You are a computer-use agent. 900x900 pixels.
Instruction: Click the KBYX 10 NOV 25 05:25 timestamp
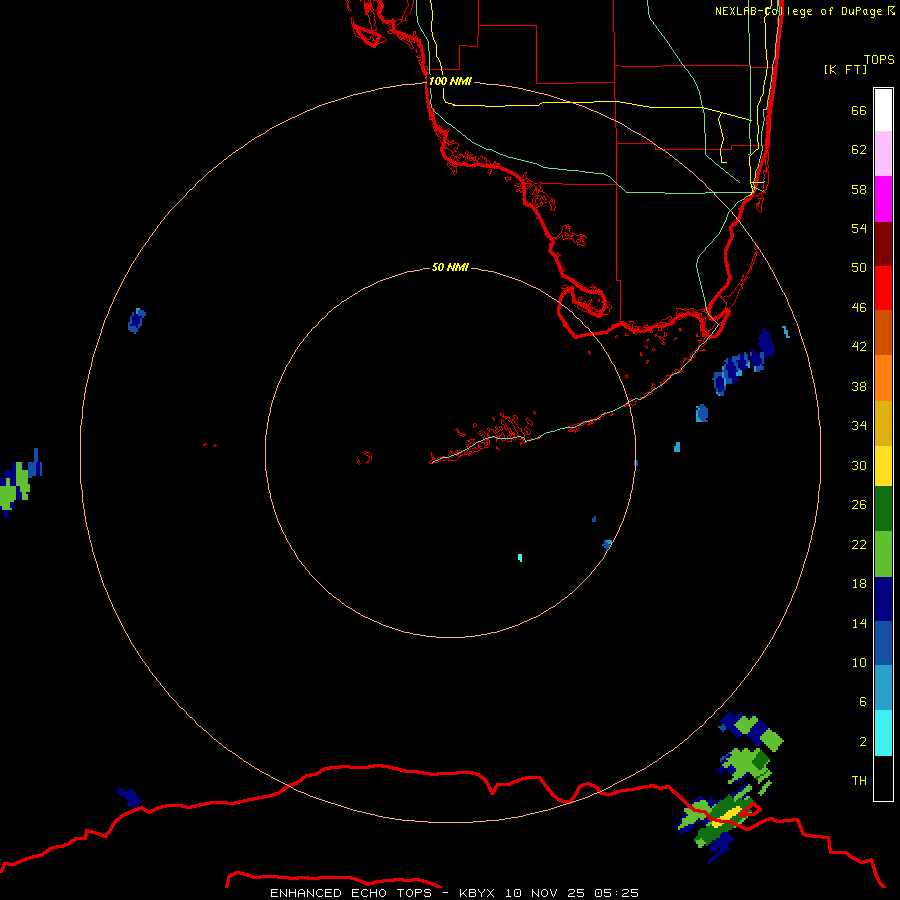pyautogui.click(x=549, y=893)
